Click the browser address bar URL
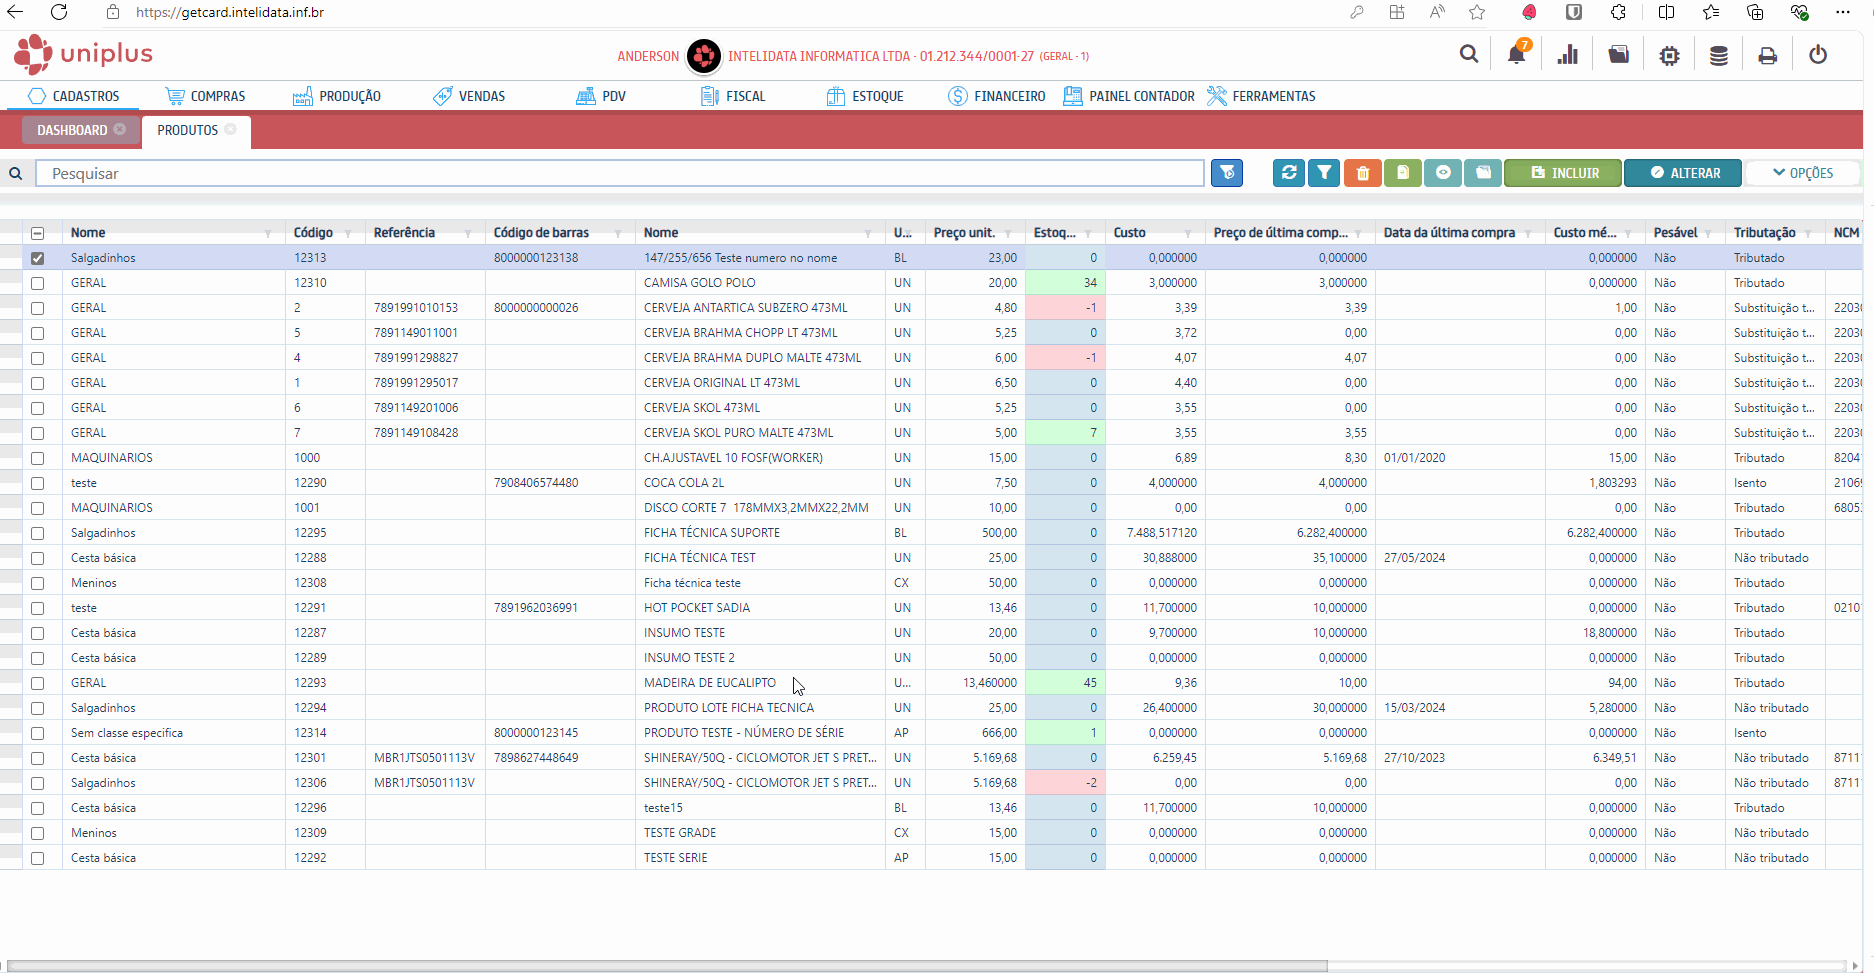The width and height of the screenshot is (1874, 973). click(x=230, y=12)
